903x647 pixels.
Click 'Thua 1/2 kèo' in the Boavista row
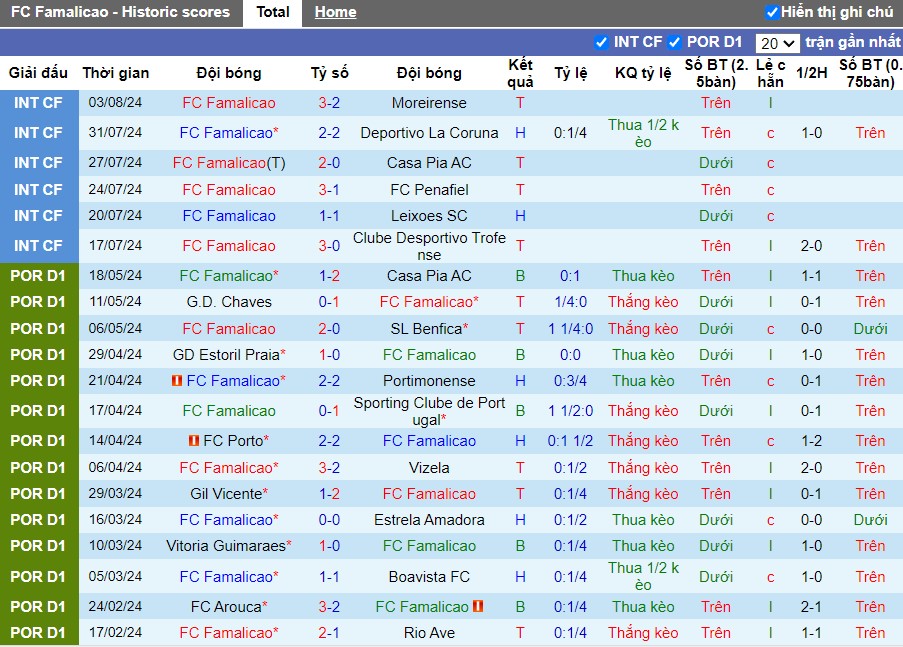643,576
